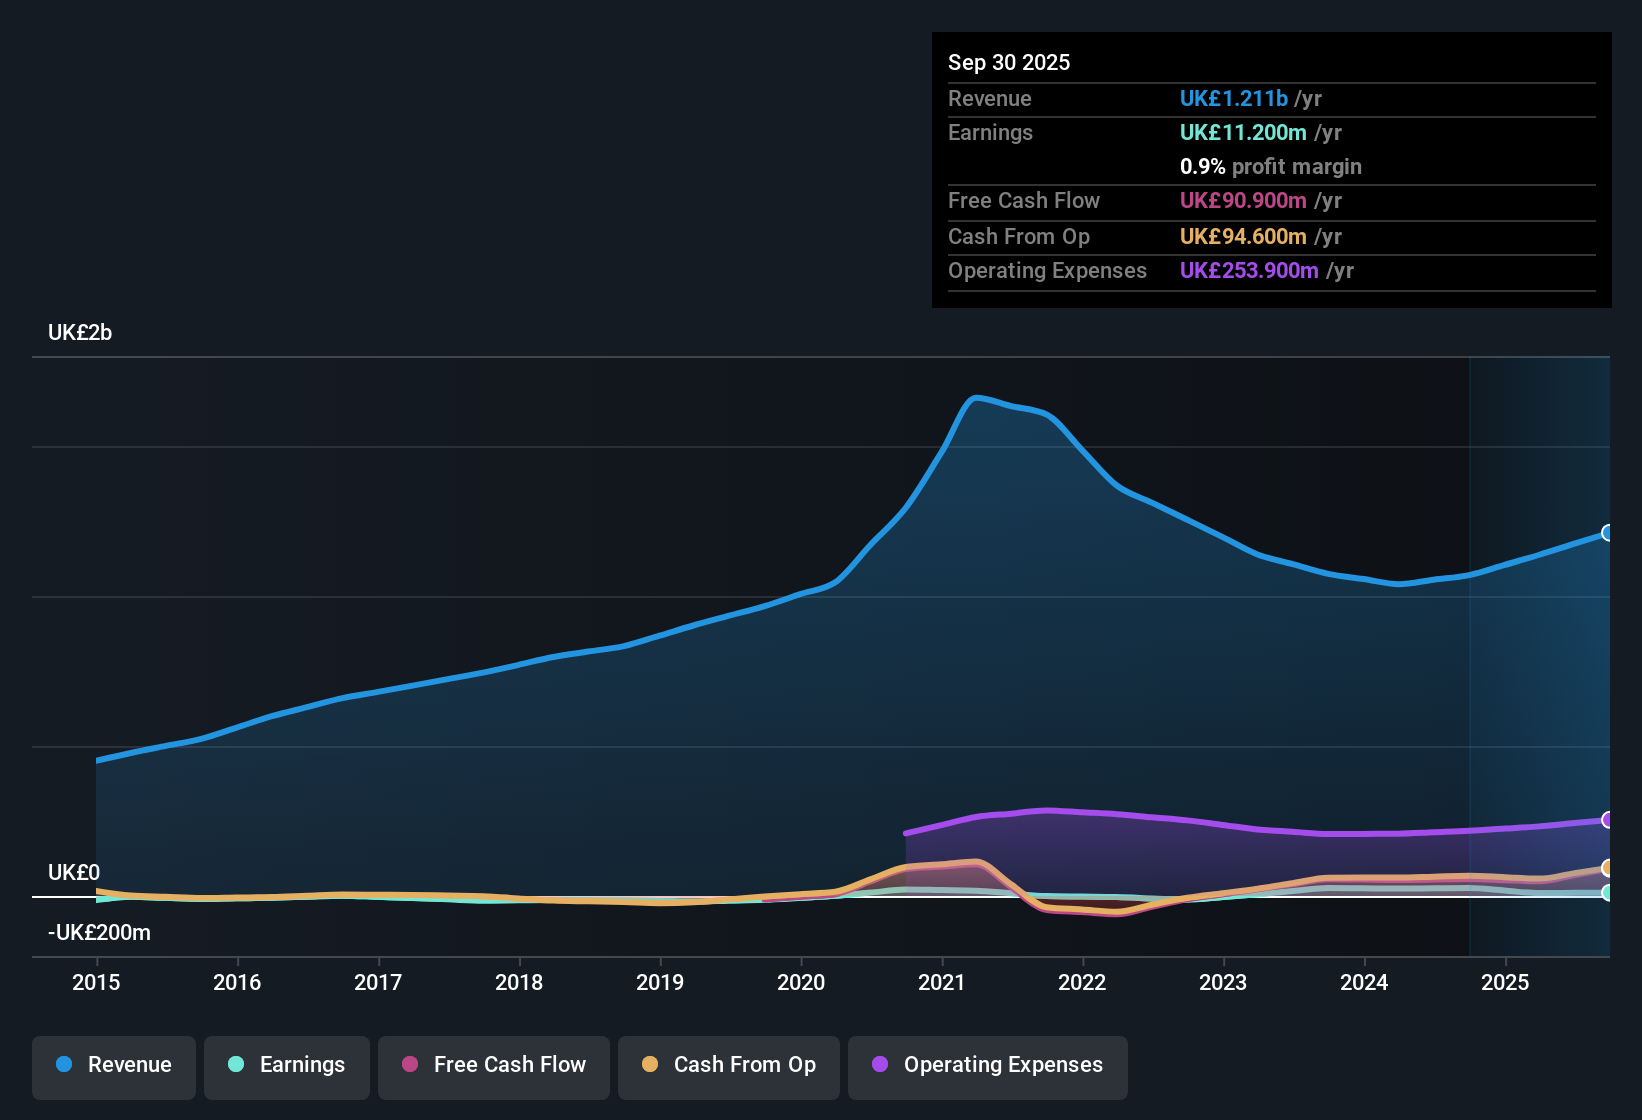This screenshot has height=1120, width=1642.
Task: Click the Free Cash Flow legend dot
Action: point(410,1065)
